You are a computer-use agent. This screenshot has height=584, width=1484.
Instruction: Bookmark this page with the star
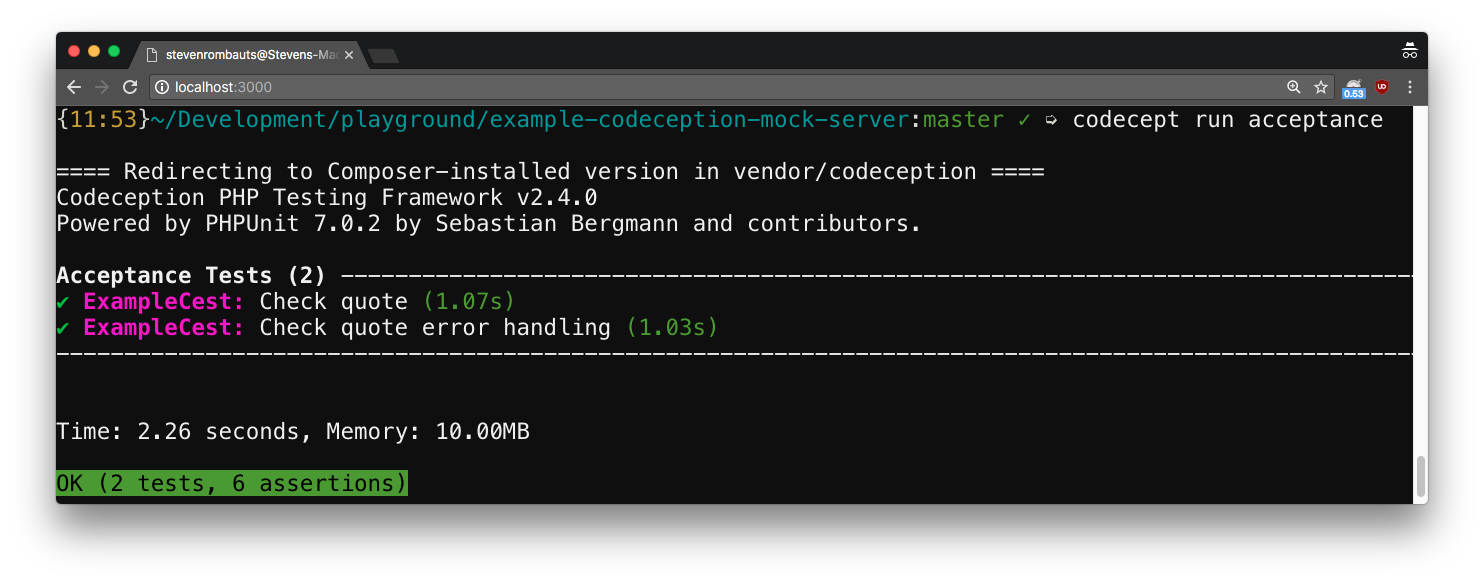point(1320,87)
